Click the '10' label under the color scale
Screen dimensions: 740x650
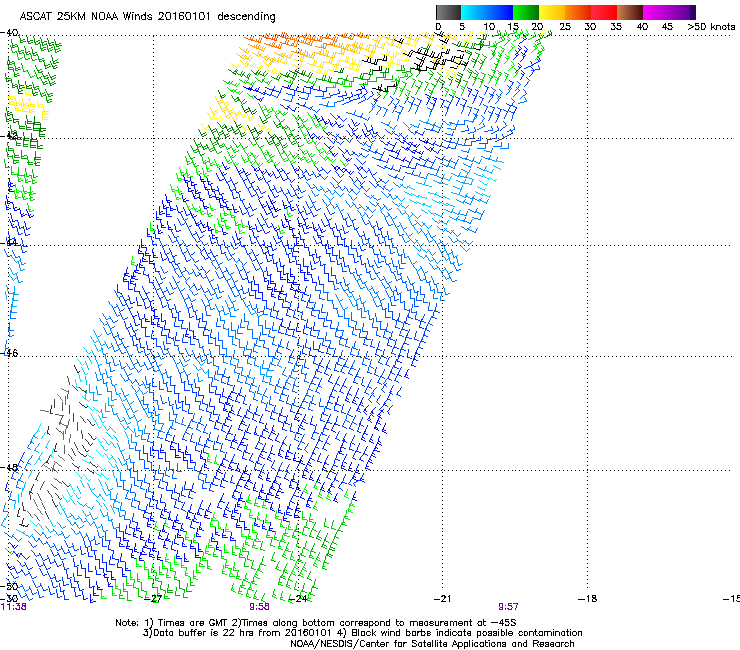point(489,27)
